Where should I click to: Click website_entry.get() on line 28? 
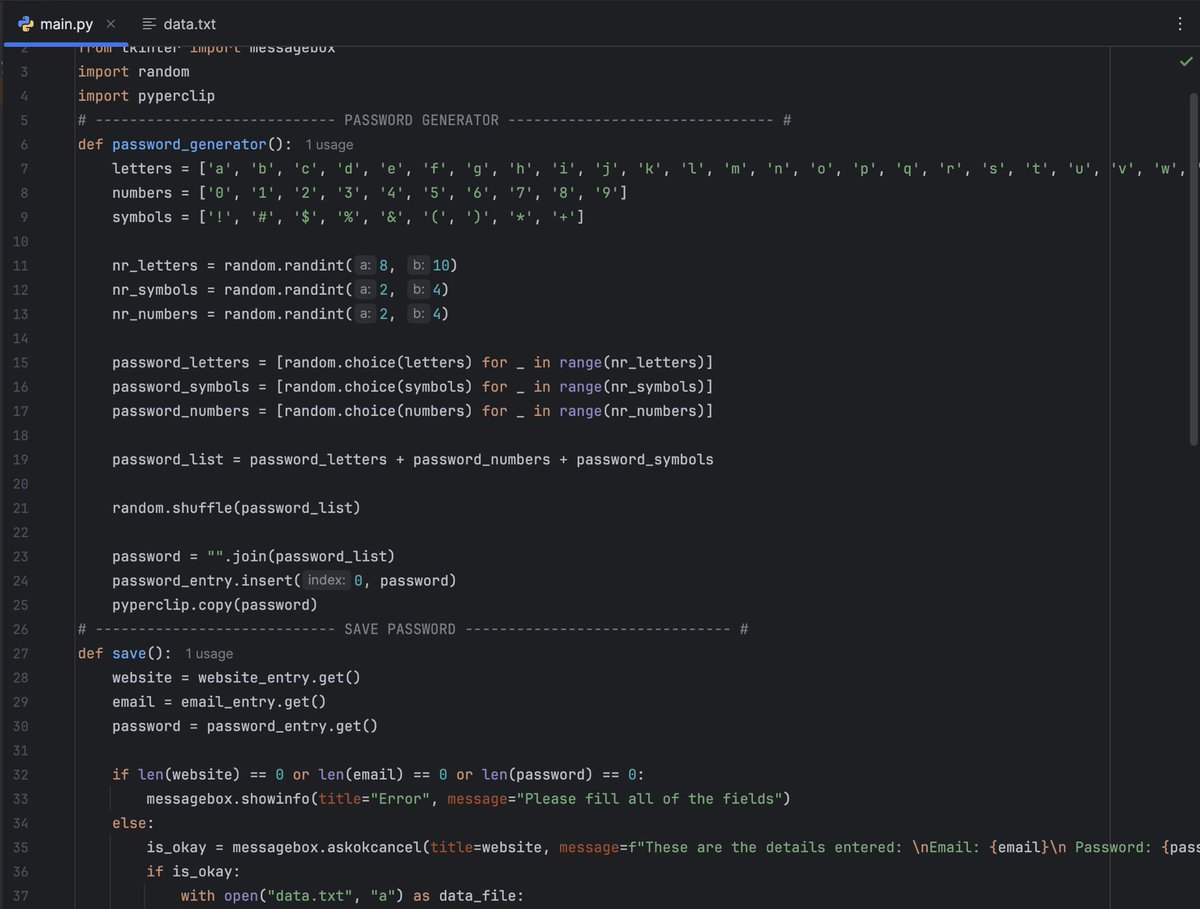(x=279, y=678)
